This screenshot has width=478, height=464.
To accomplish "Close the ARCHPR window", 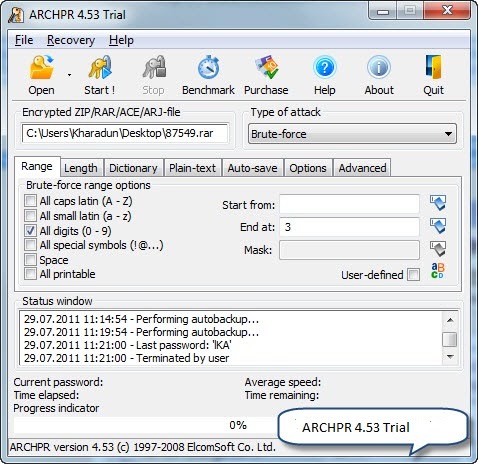I will pyautogui.click(x=447, y=11).
